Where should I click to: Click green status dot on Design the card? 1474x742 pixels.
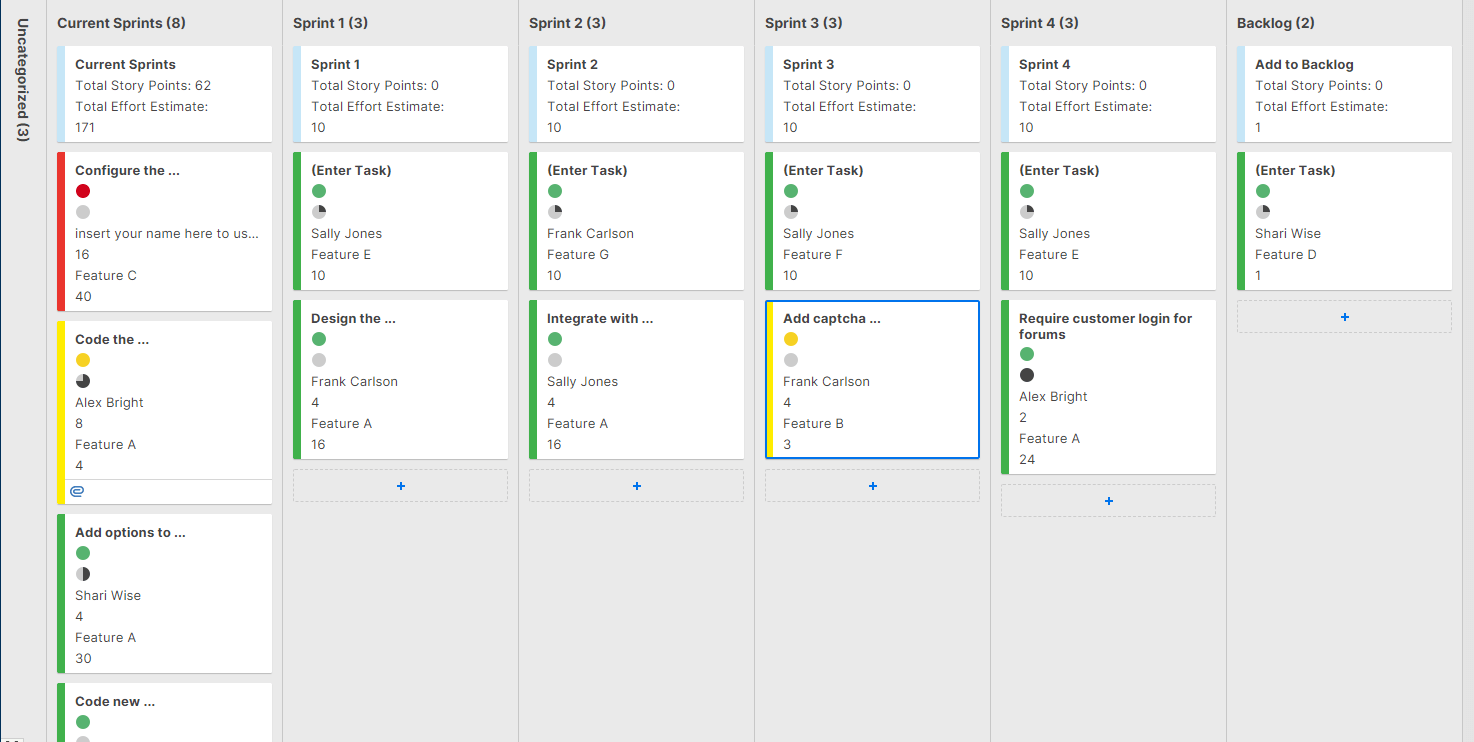click(319, 339)
